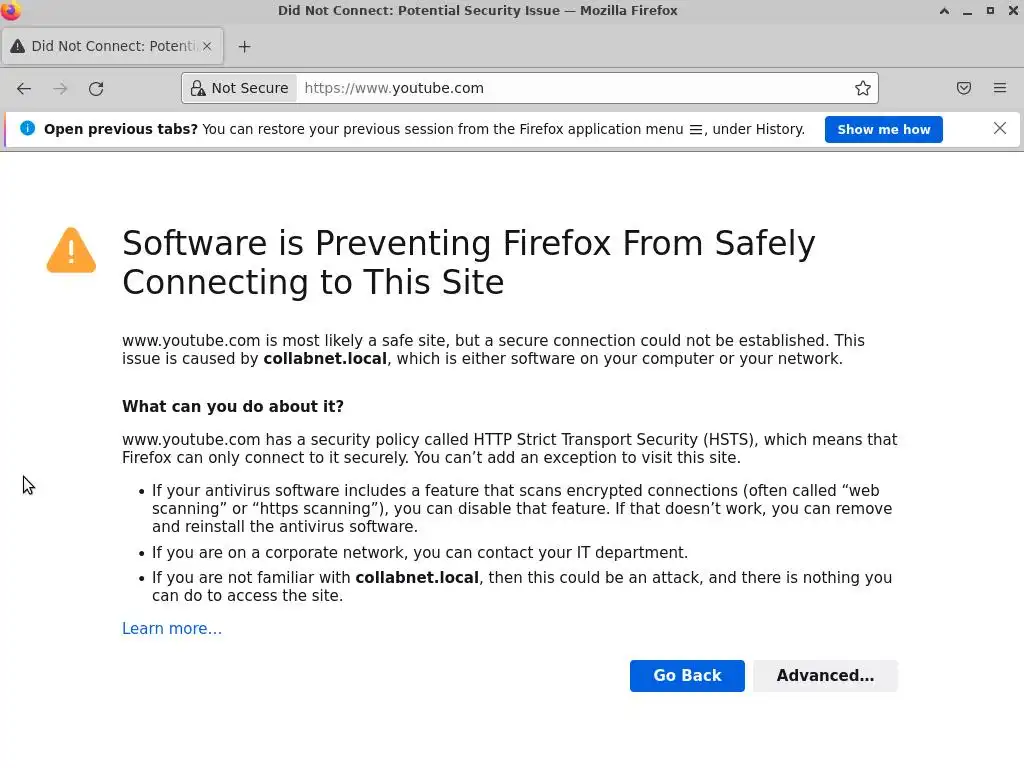Reload the current page

(x=96, y=88)
